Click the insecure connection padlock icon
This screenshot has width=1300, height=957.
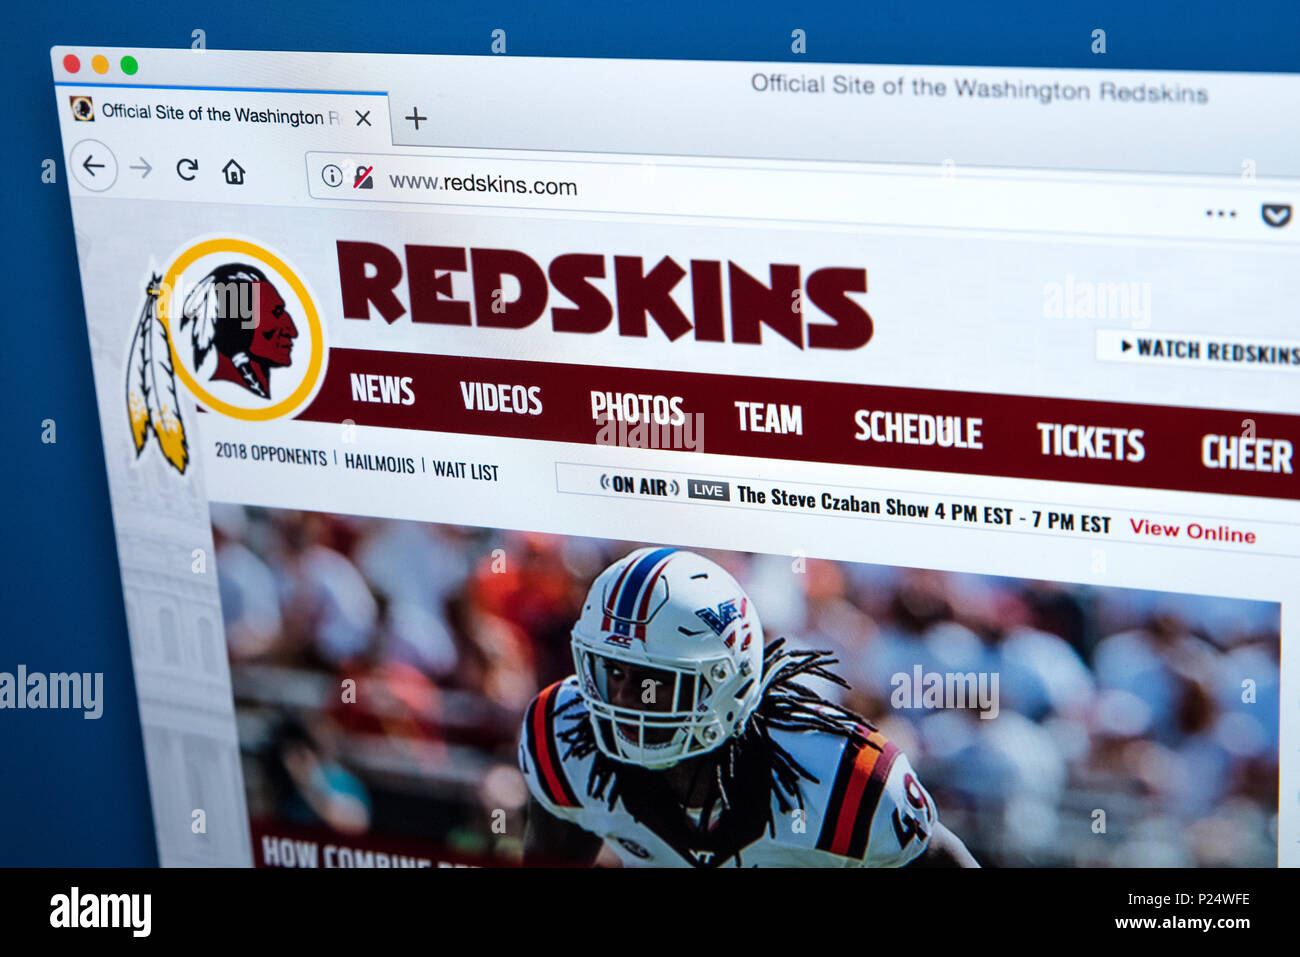pos(362,178)
